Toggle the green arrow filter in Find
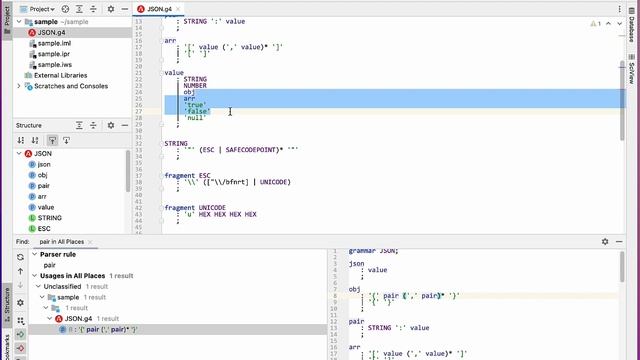The width and height of the screenshot is (640, 360). click(20, 334)
